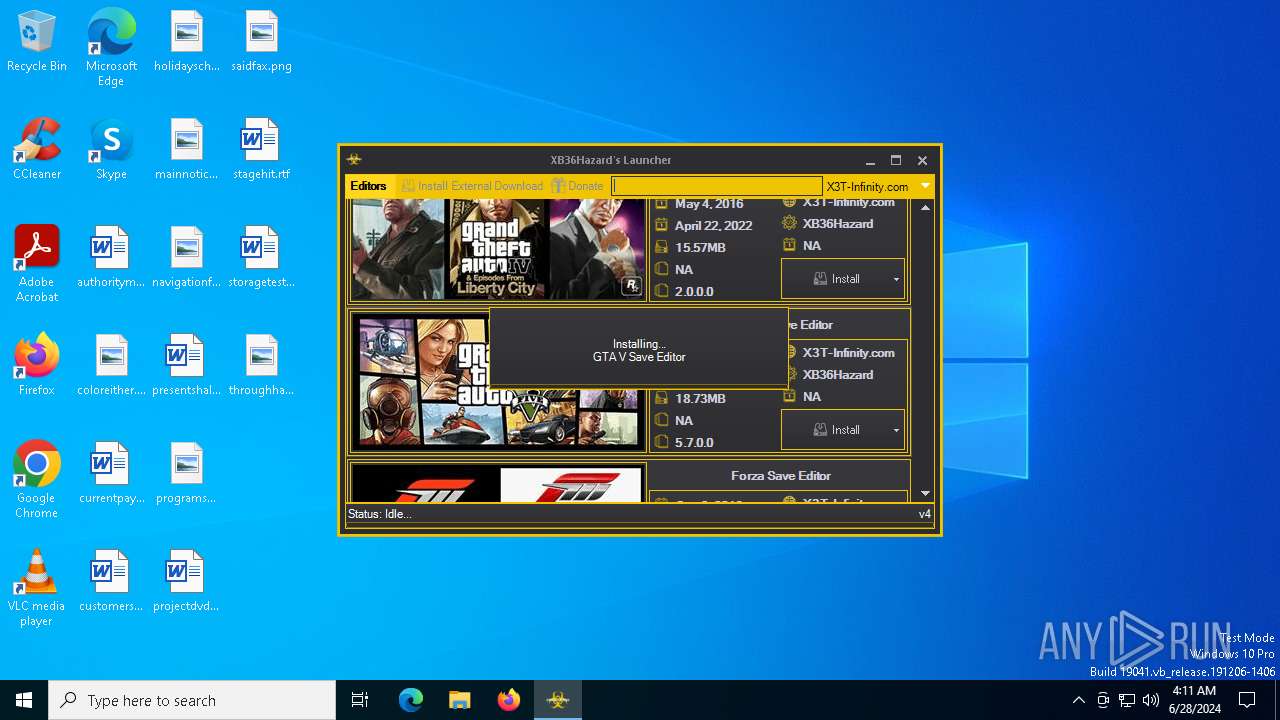
Task: Install the GTA IV save editor
Action: pyautogui.click(x=836, y=279)
